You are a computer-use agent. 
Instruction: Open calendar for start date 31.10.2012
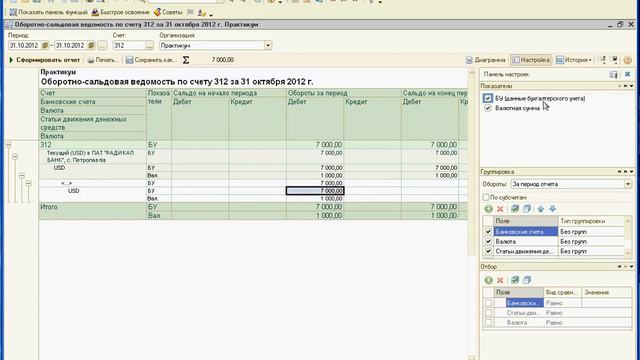[45, 45]
